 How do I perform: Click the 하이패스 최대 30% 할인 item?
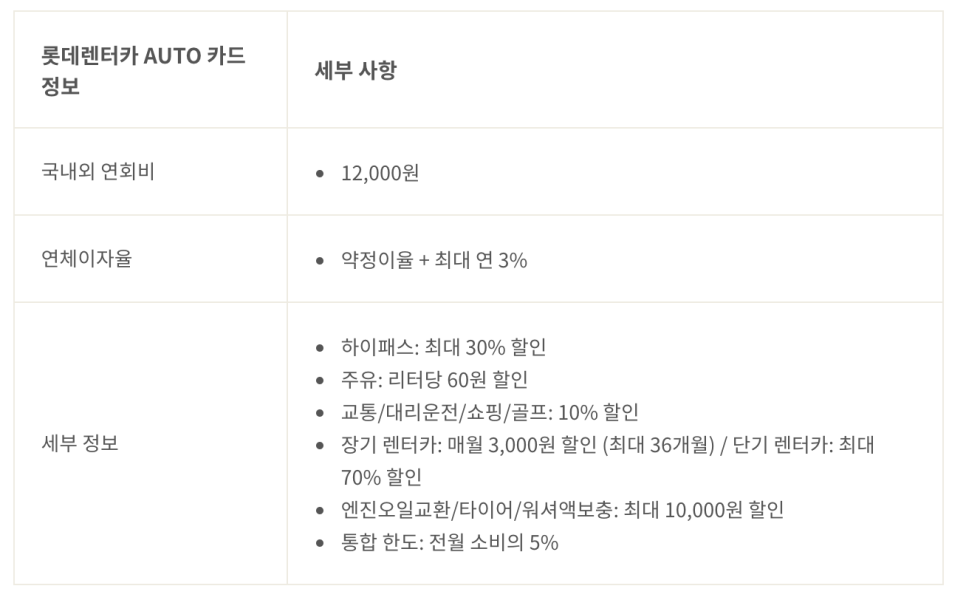[x=444, y=347]
